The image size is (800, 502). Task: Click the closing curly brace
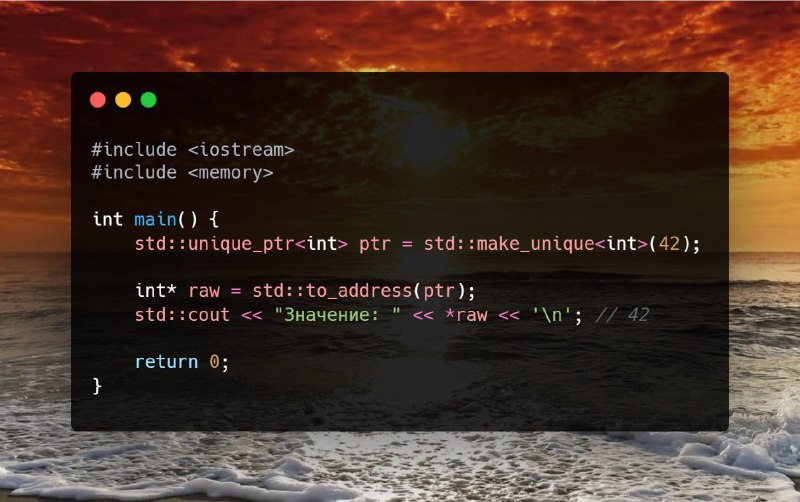97,386
